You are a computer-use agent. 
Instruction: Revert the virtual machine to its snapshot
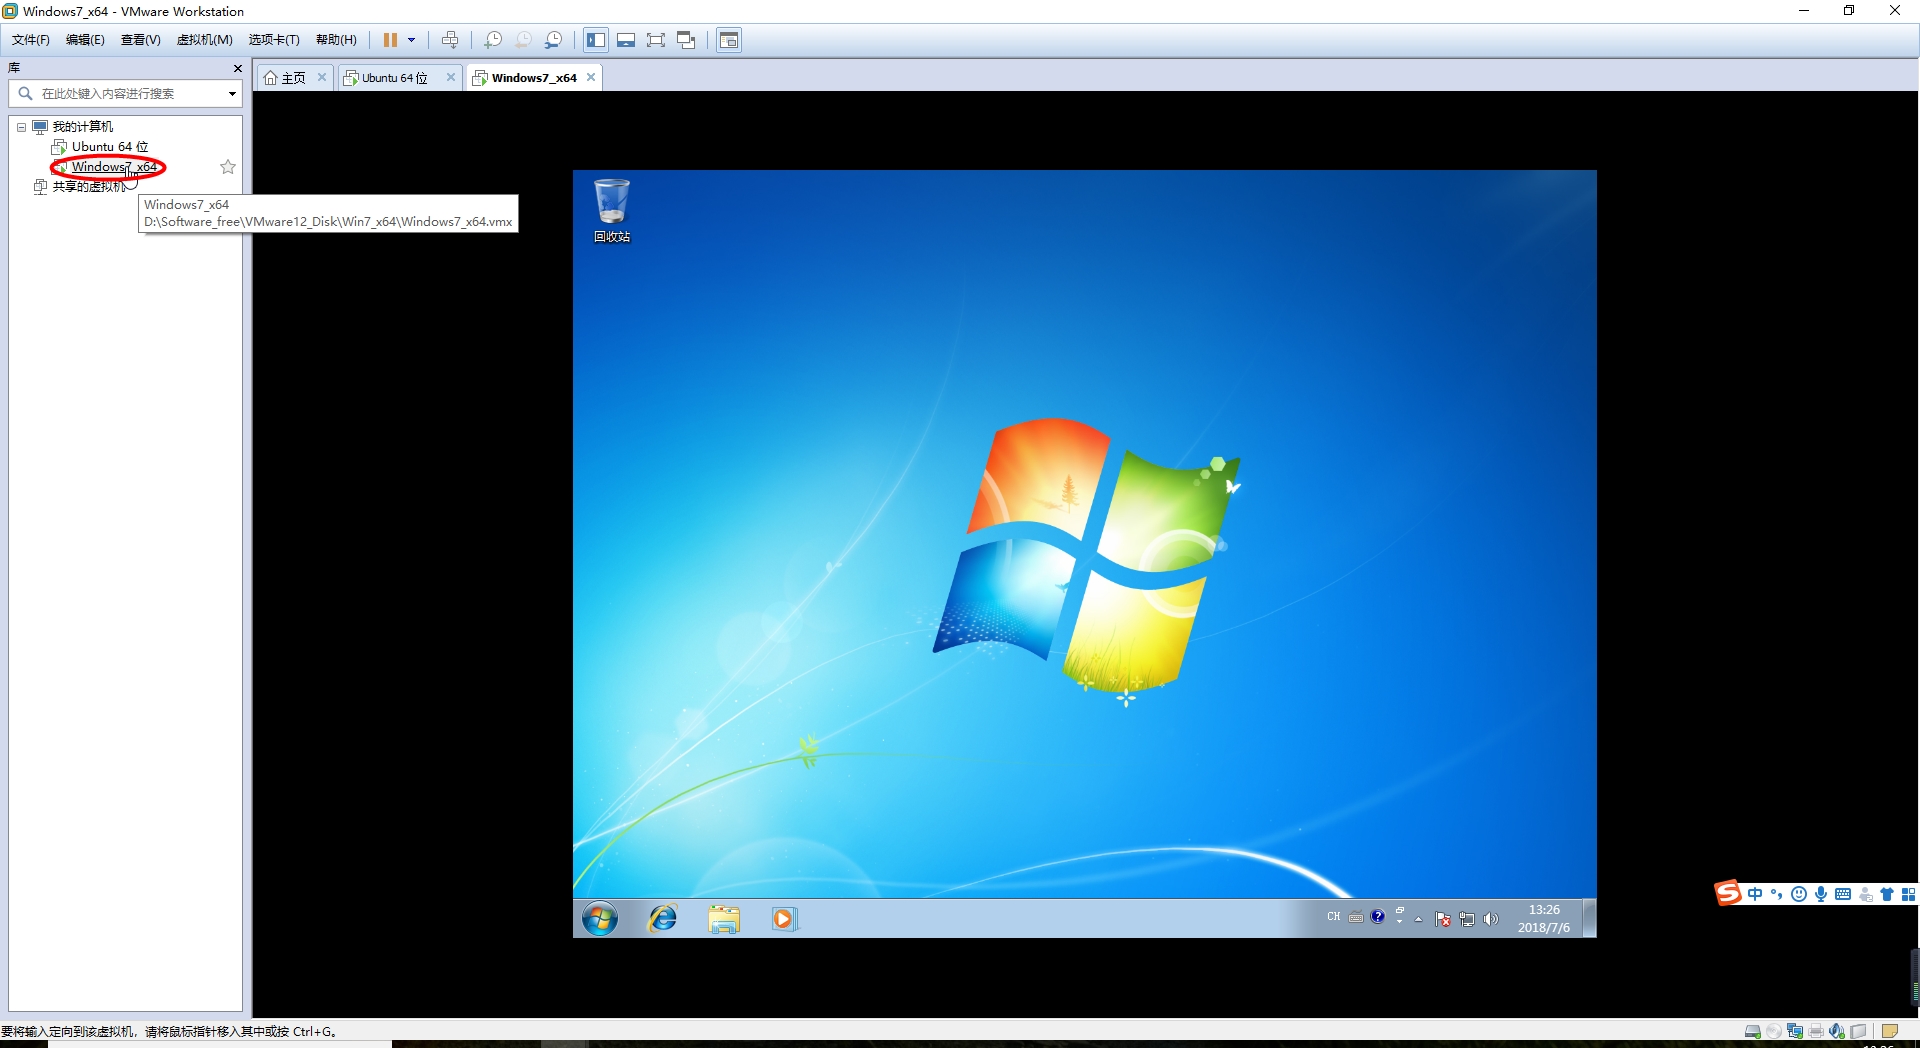[523, 40]
